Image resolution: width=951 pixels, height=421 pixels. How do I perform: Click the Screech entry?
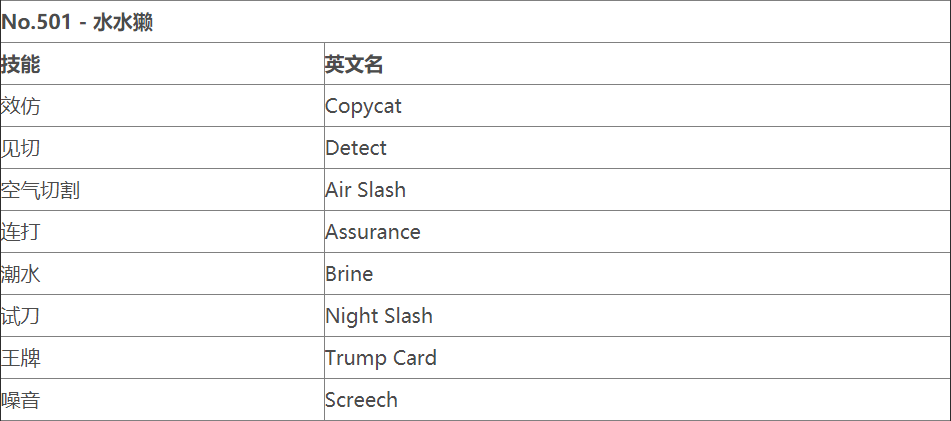click(361, 400)
